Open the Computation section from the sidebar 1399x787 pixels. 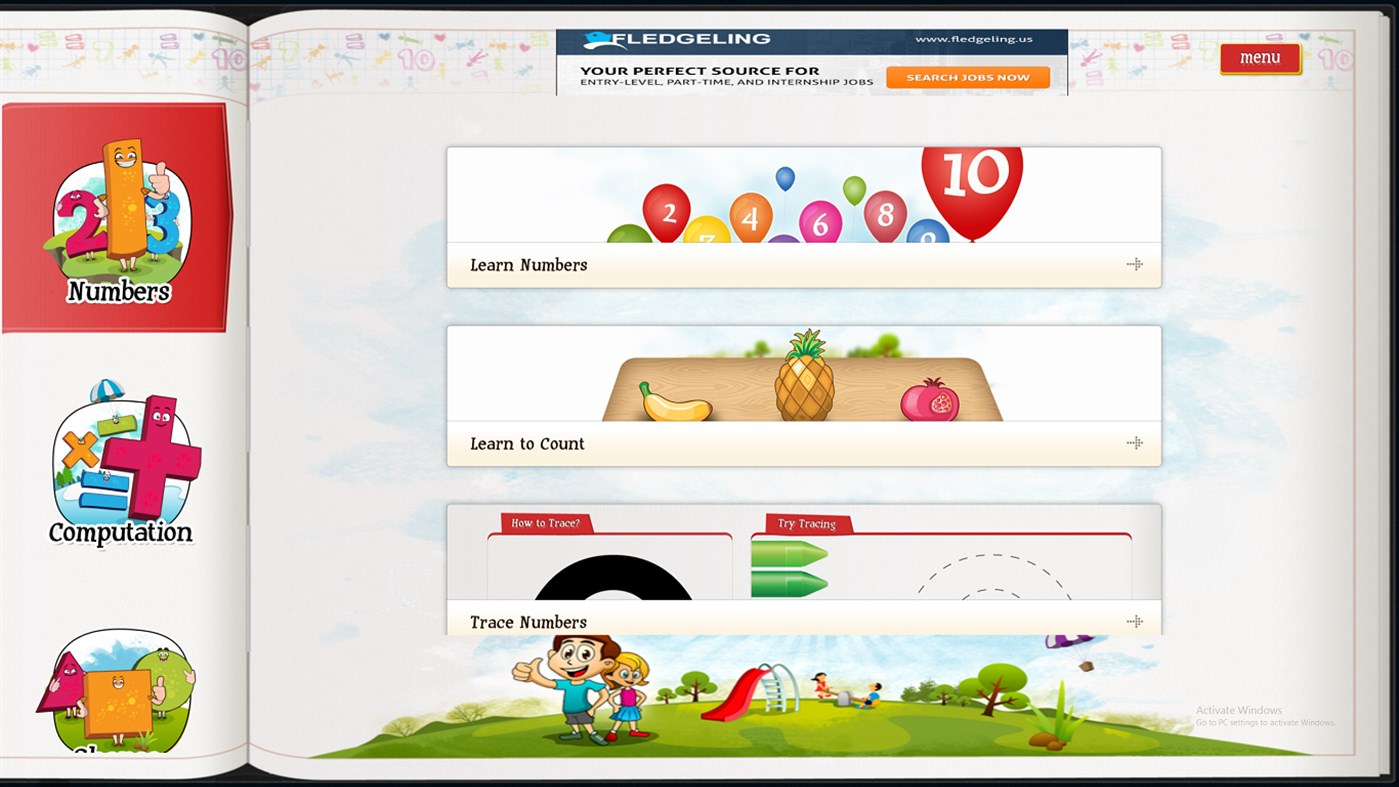pyautogui.click(x=120, y=465)
